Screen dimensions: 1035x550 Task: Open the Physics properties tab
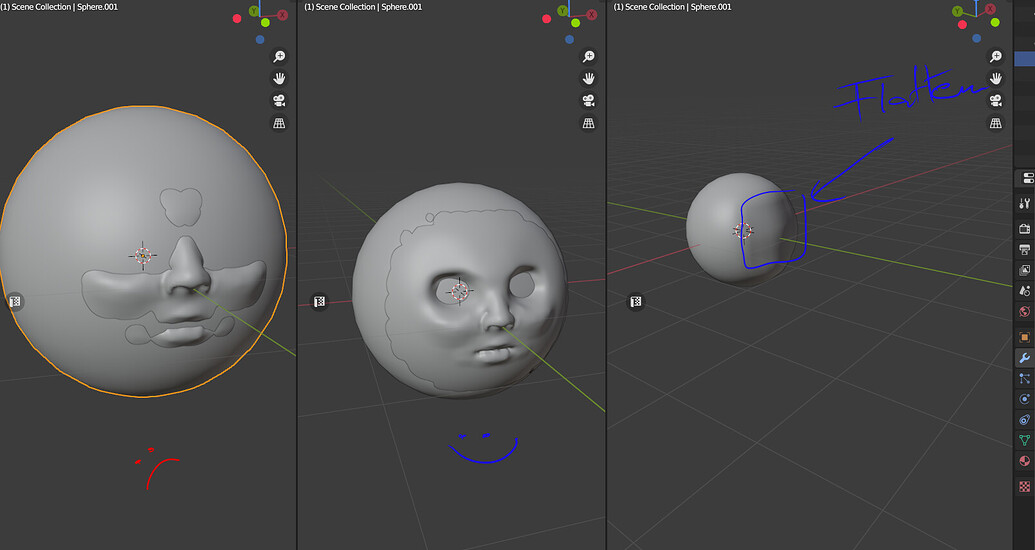point(1024,399)
